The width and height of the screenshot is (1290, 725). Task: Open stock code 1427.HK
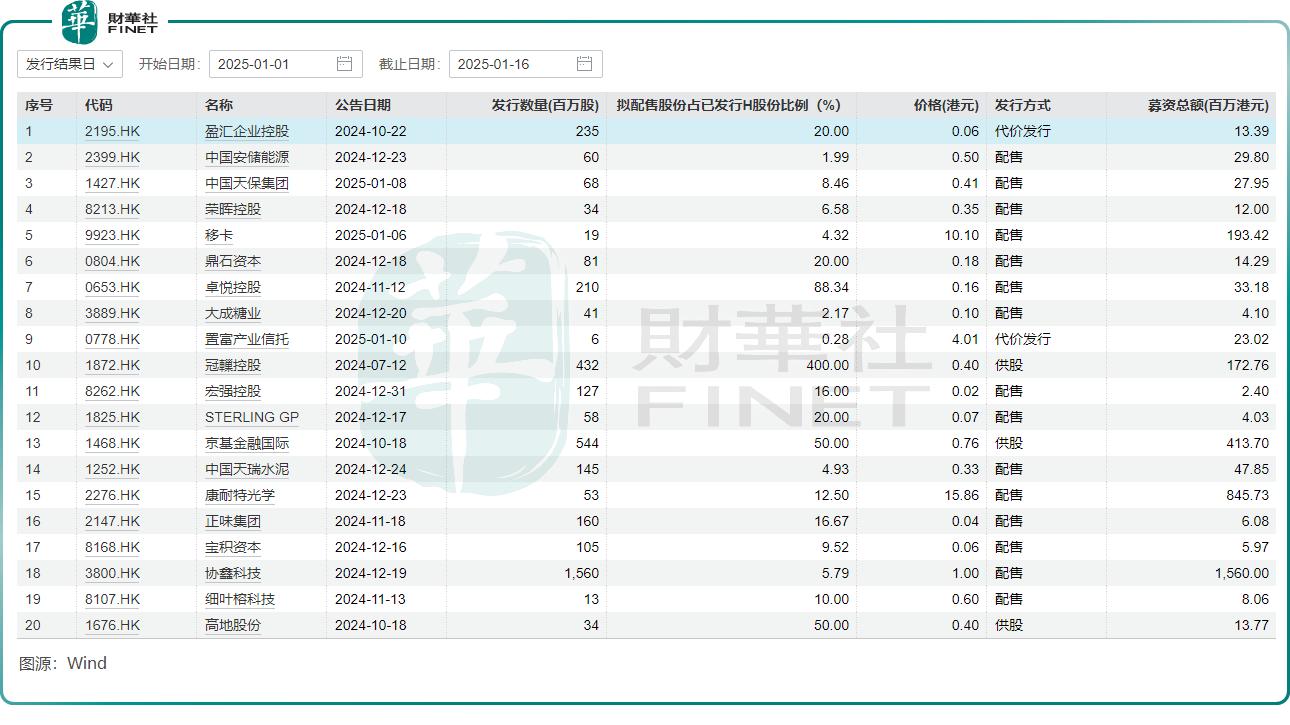113,183
